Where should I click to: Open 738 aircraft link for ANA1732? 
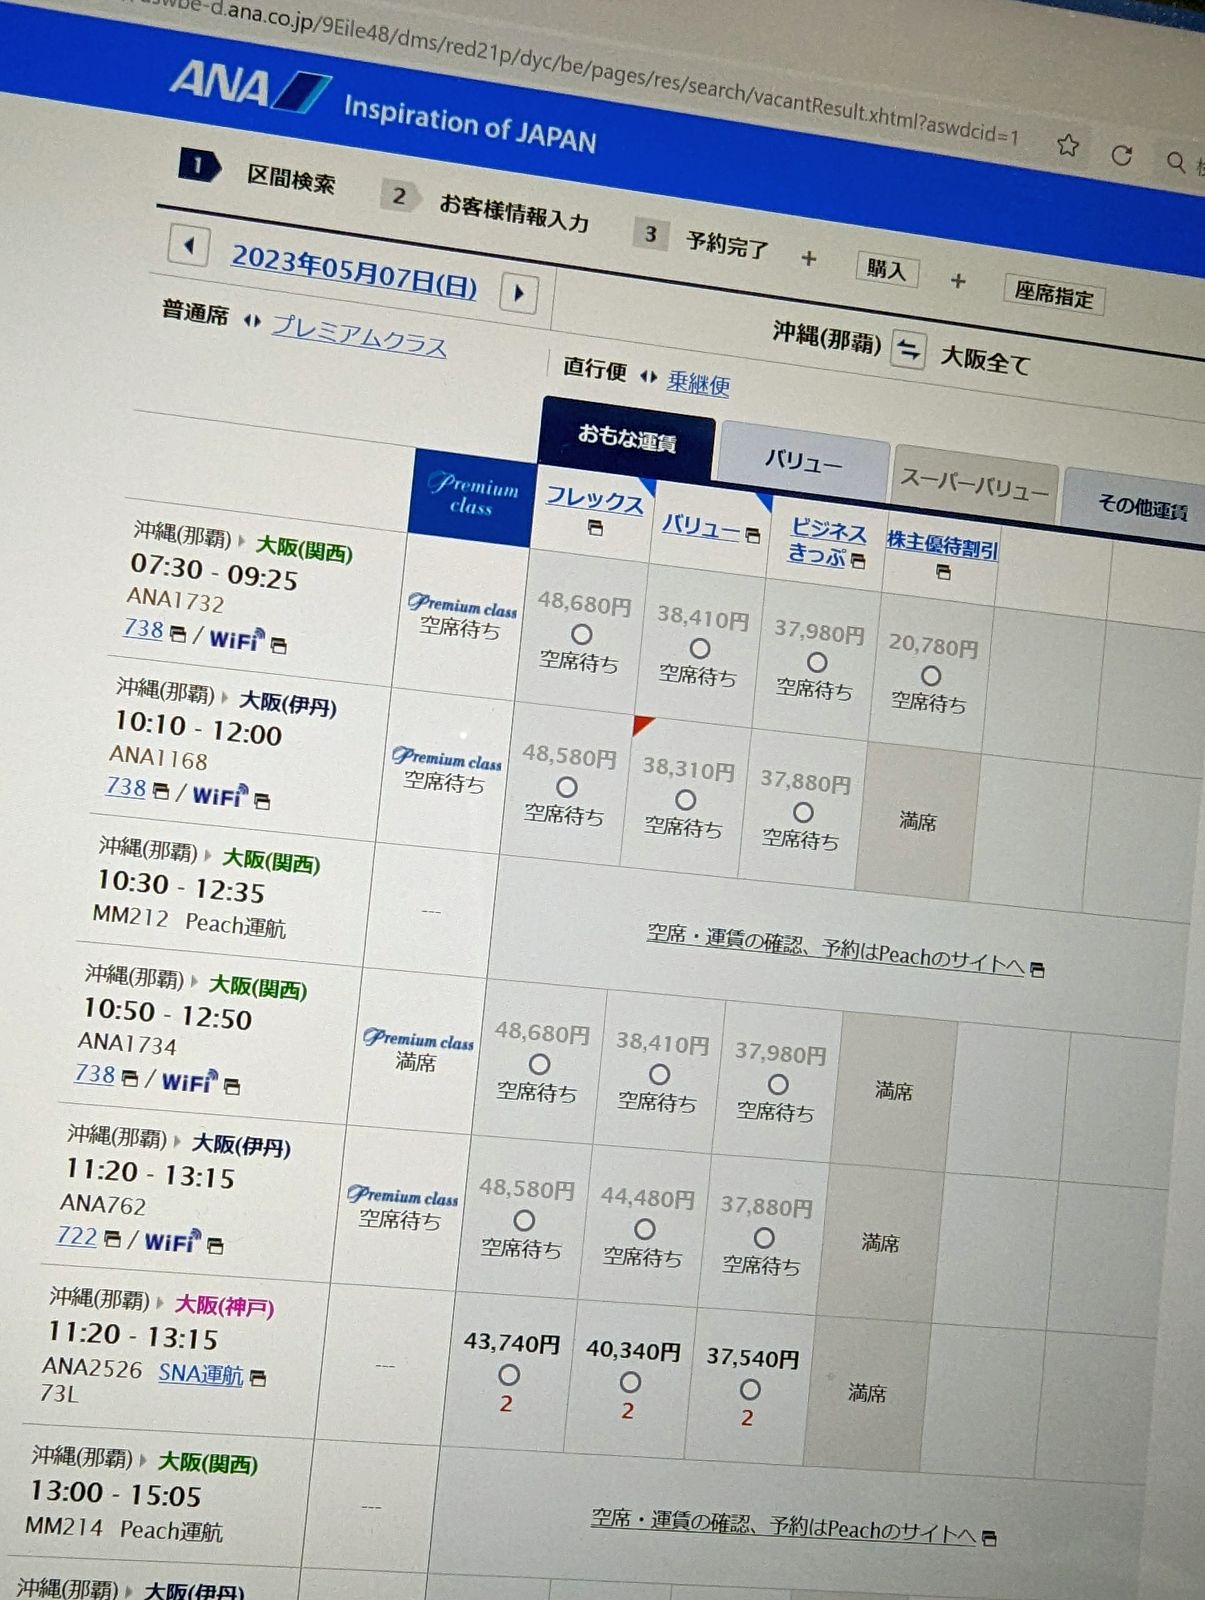(143, 629)
